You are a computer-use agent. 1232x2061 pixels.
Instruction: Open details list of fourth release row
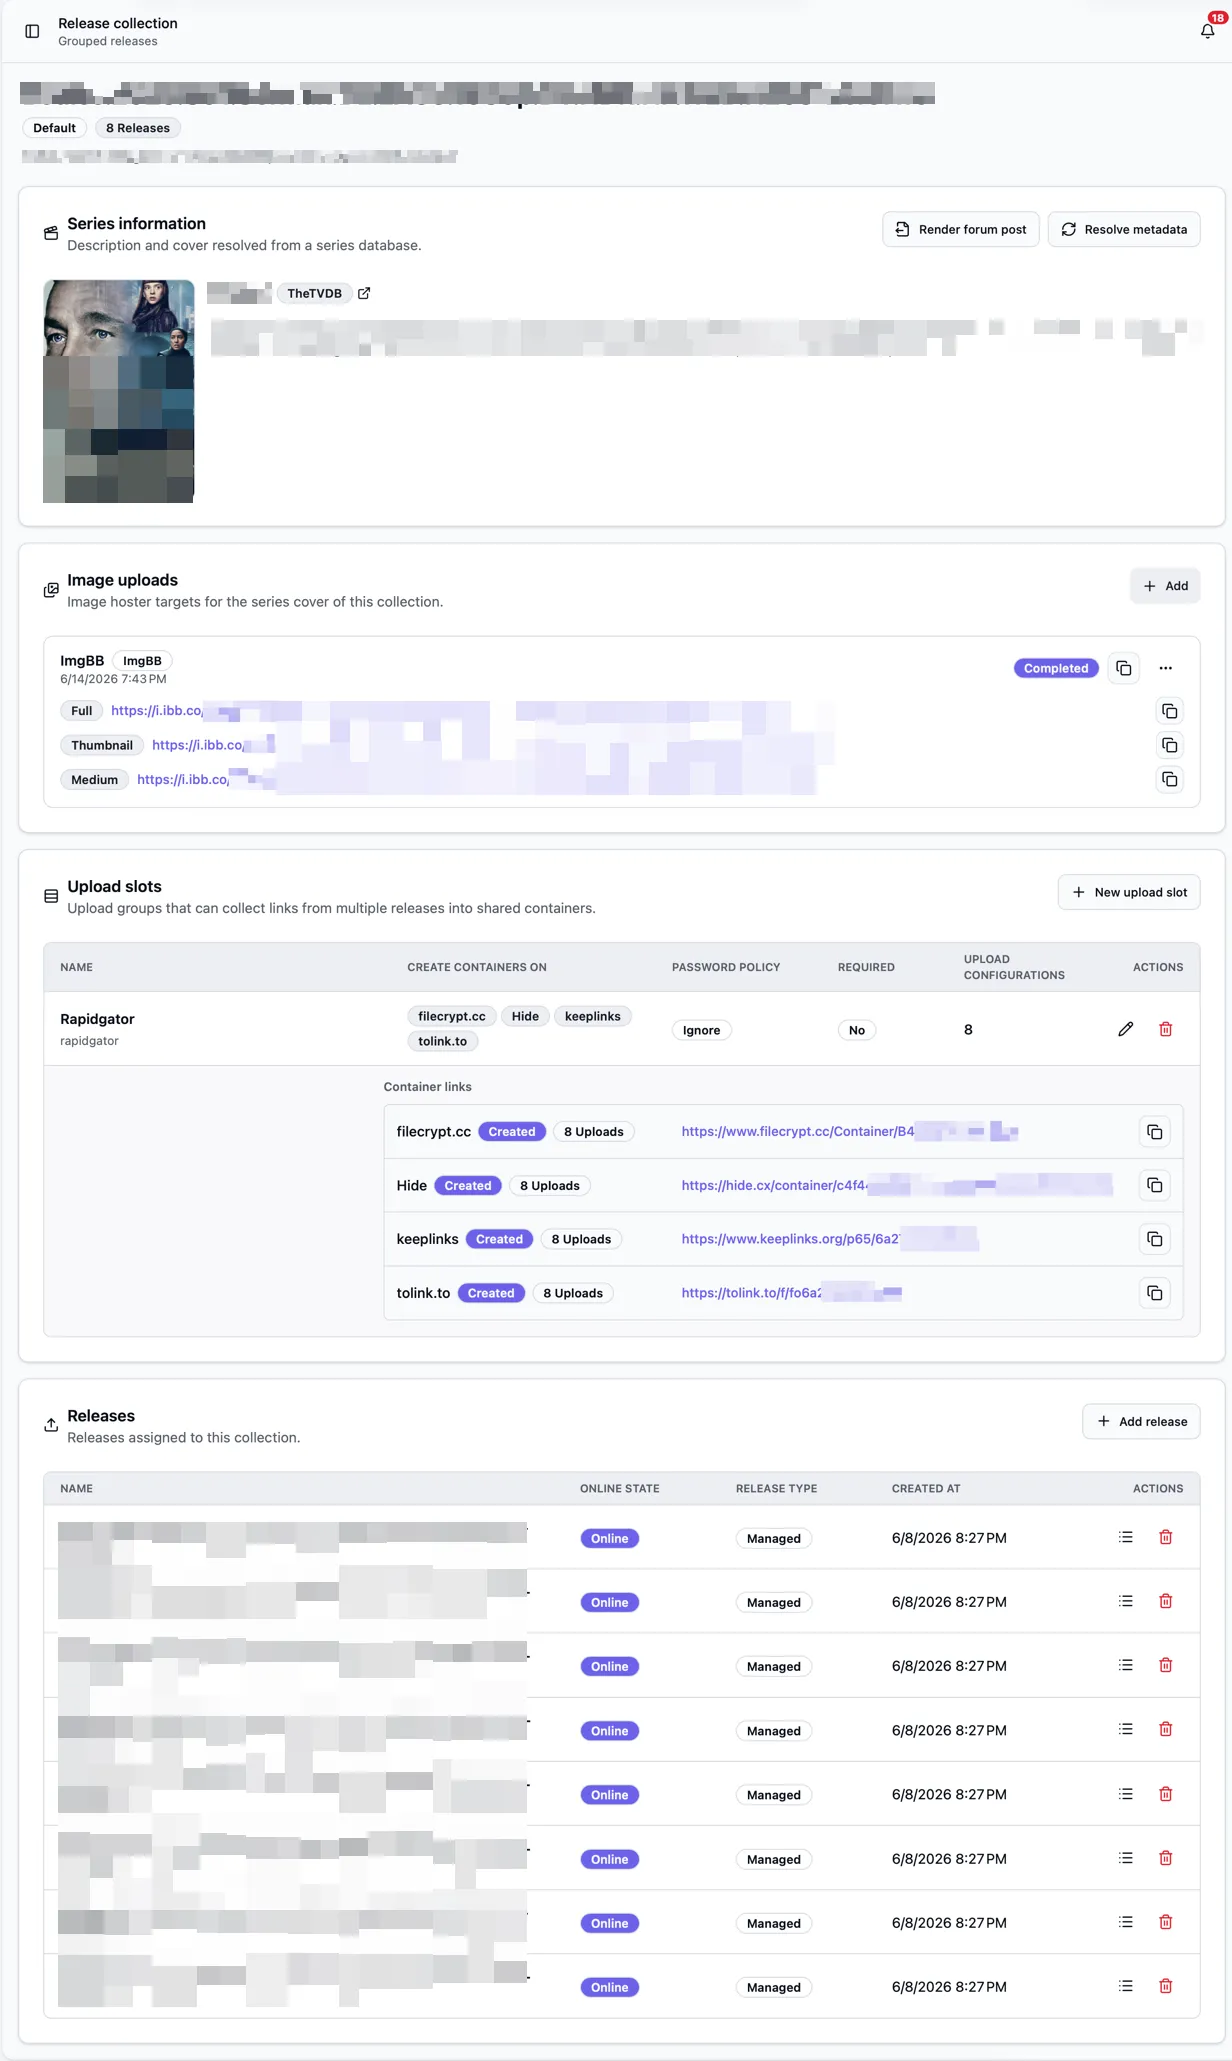[1126, 1729]
